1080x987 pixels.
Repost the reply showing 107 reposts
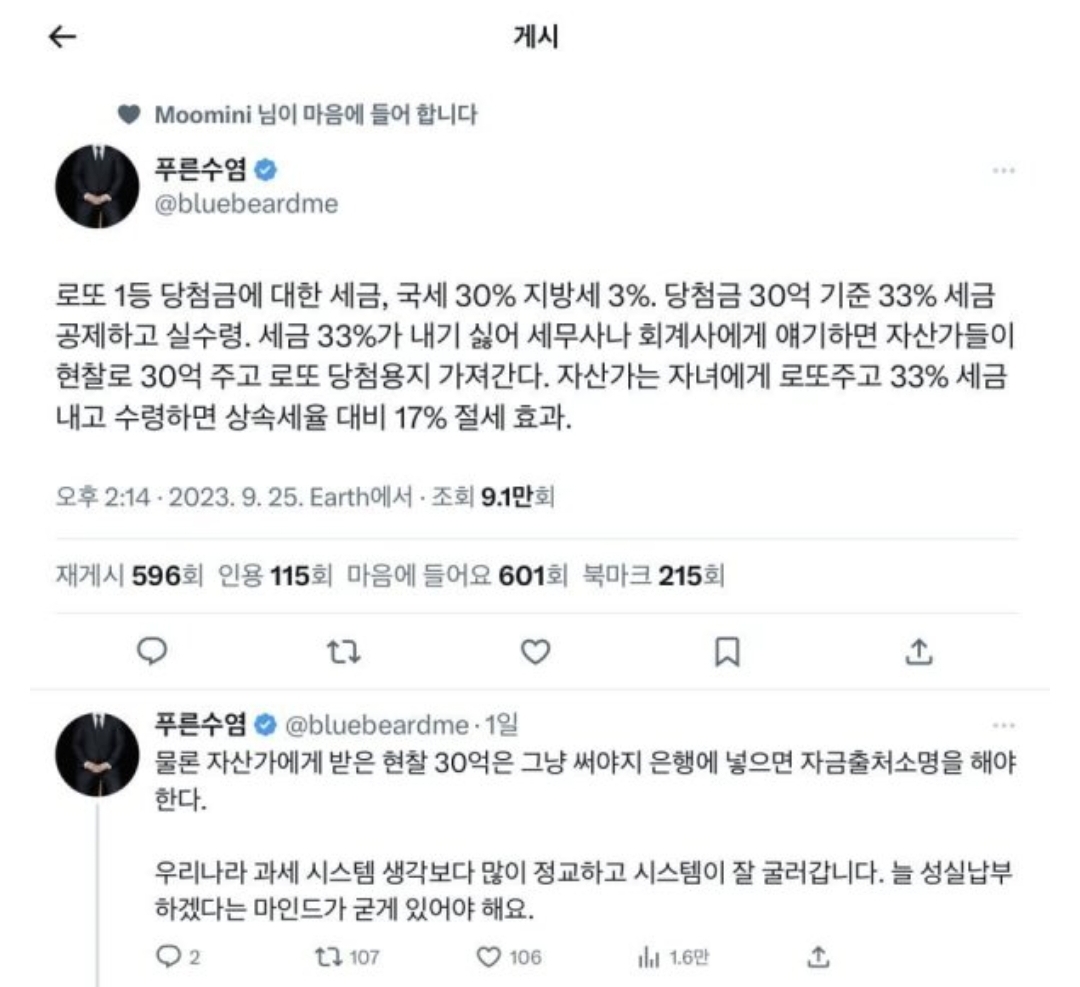pyautogui.click(x=347, y=957)
